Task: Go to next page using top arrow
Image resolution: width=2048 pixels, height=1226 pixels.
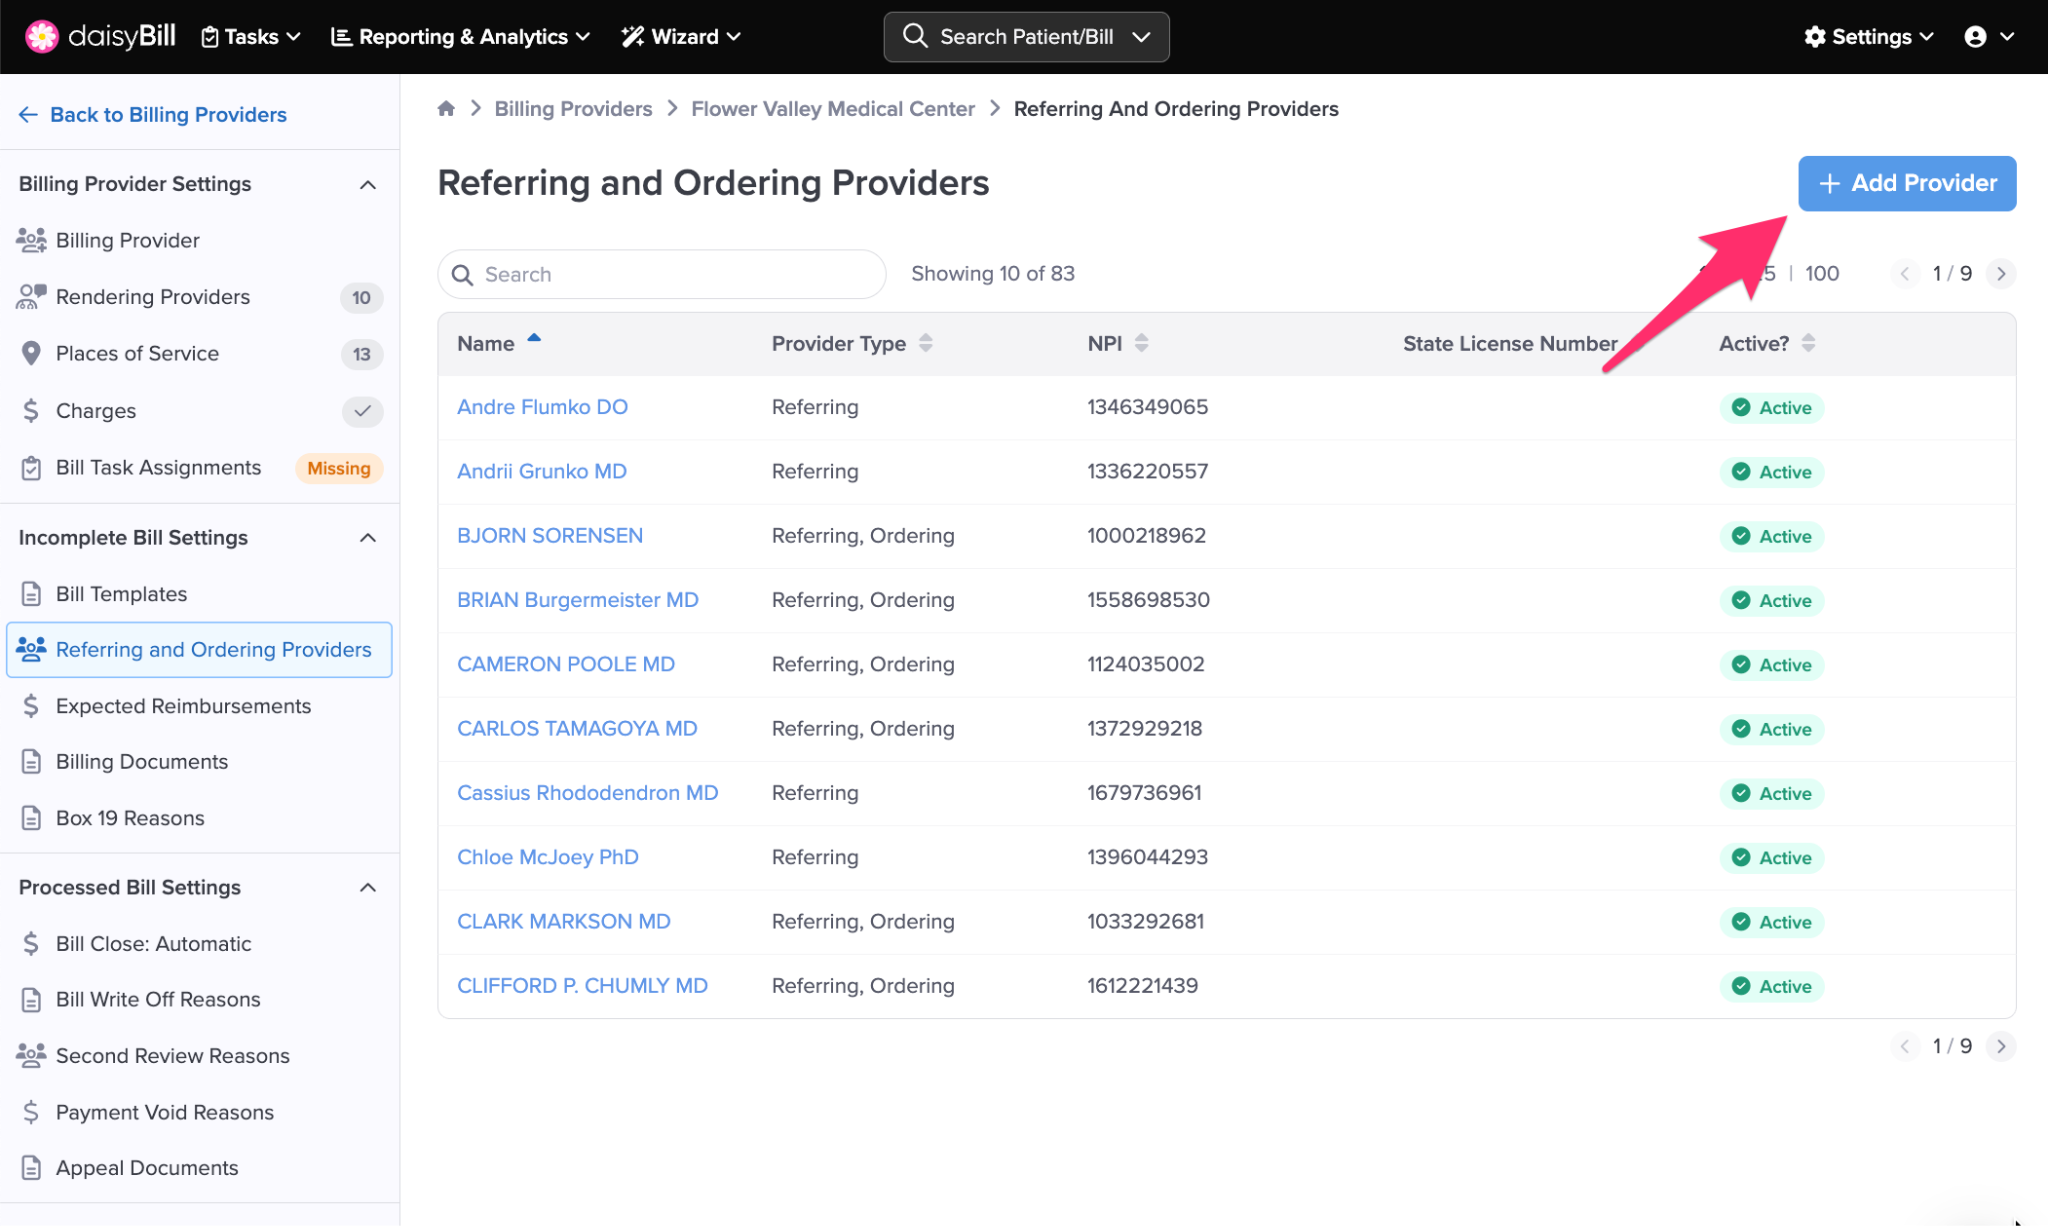Action: (x=2000, y=274)
